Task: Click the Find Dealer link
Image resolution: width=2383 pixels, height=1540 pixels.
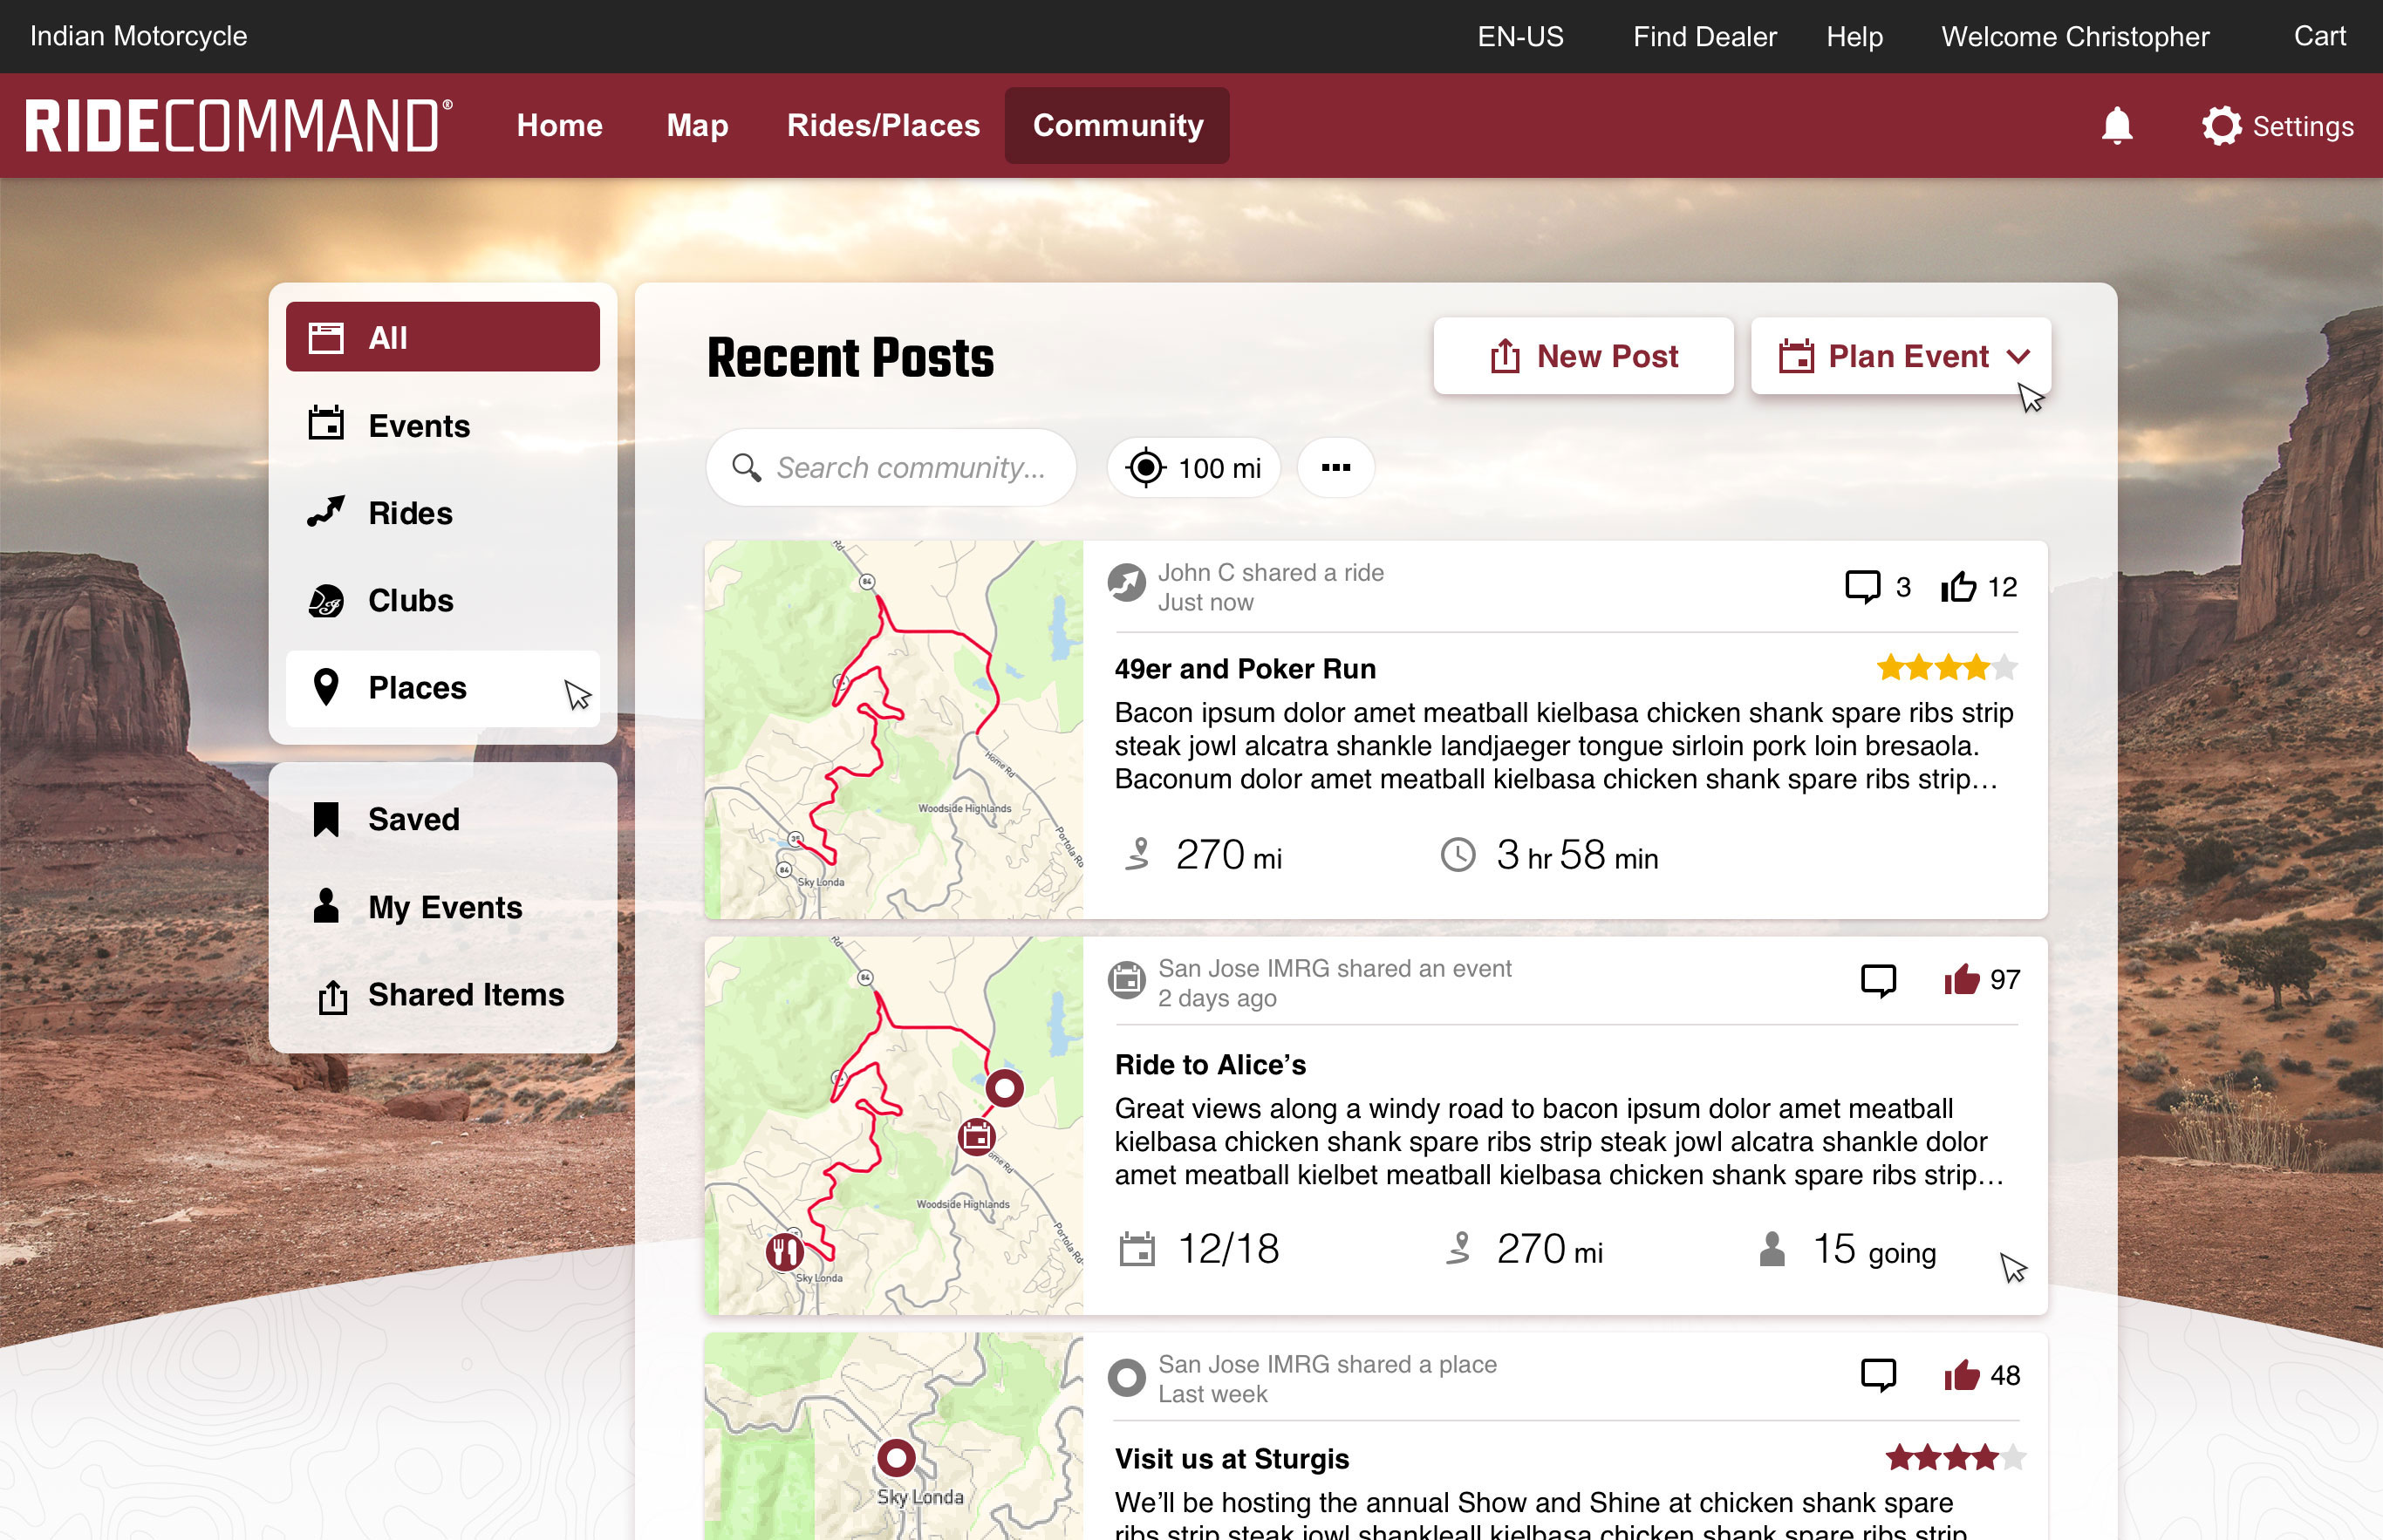Action: (x=1704, y=37)
